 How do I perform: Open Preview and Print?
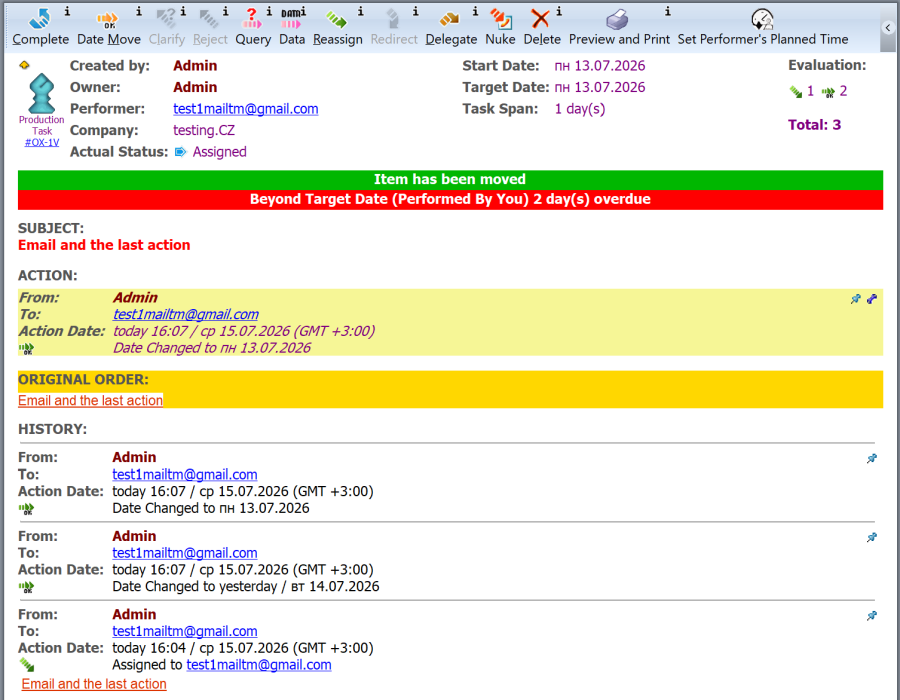point(618,20)
